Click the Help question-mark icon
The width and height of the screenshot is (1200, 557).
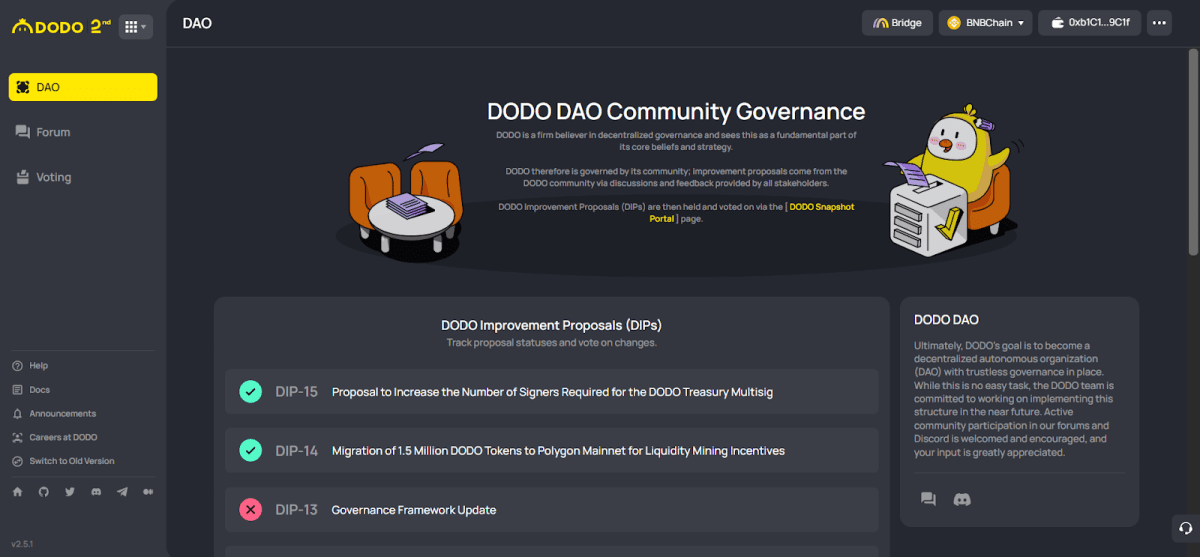17,366
